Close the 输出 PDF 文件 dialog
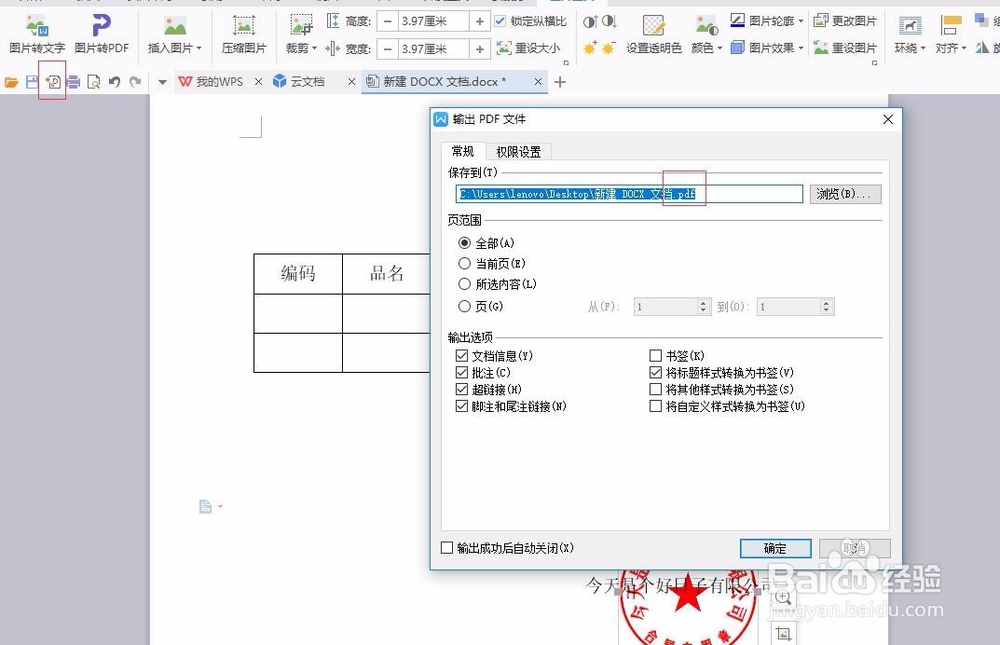 (x=888, y=119)
